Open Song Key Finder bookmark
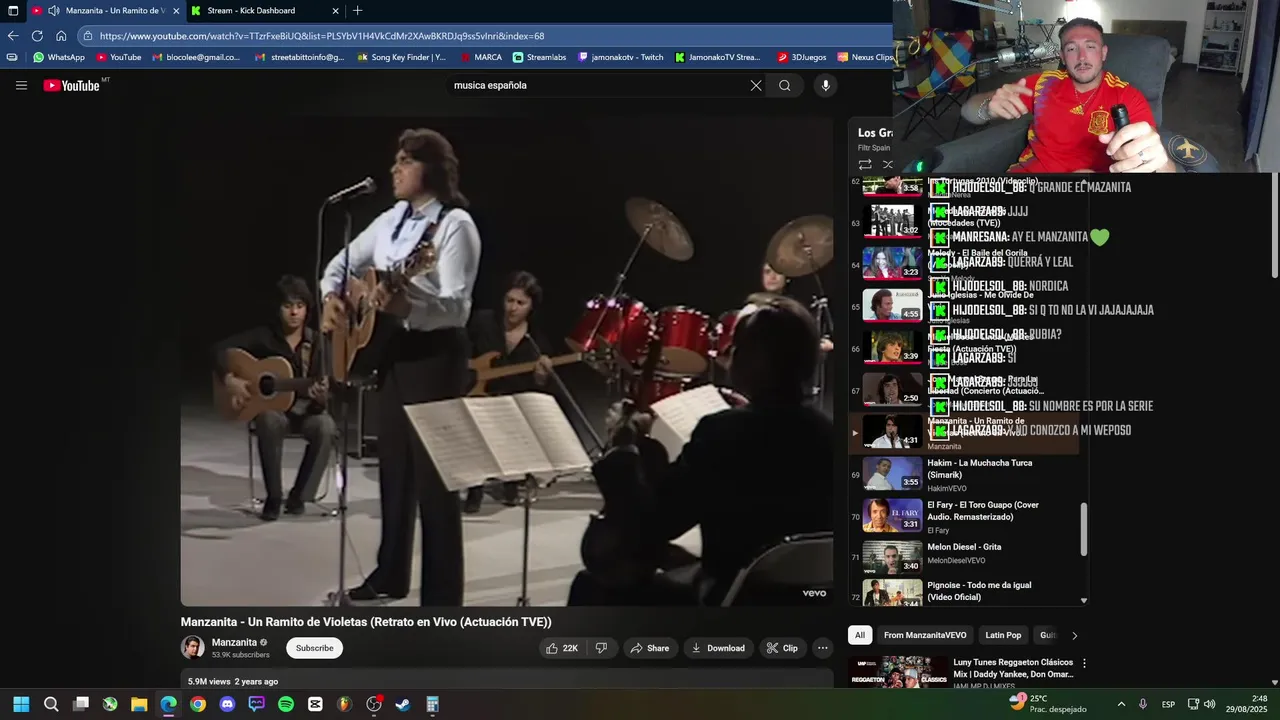This screenshot has width=1280, height=720. click(402, 57)
